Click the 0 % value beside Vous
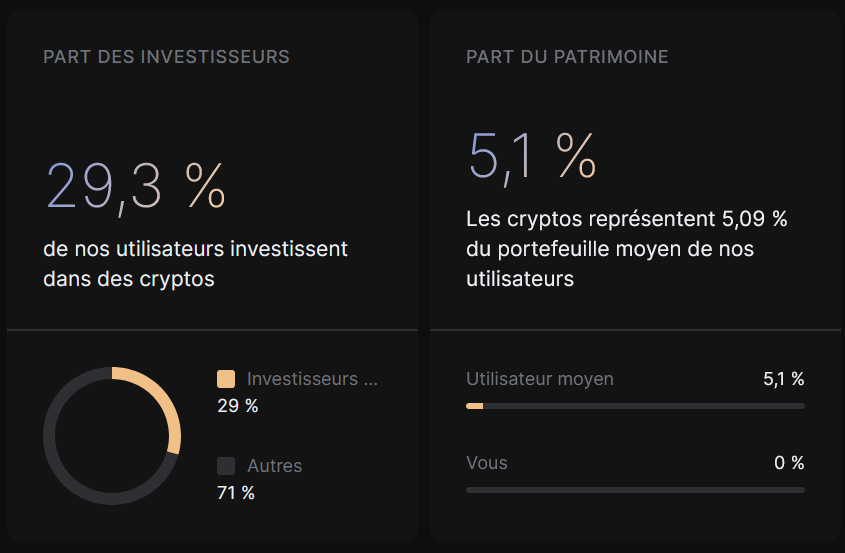Viewport: 845px width, 553px height. (789, 463)
